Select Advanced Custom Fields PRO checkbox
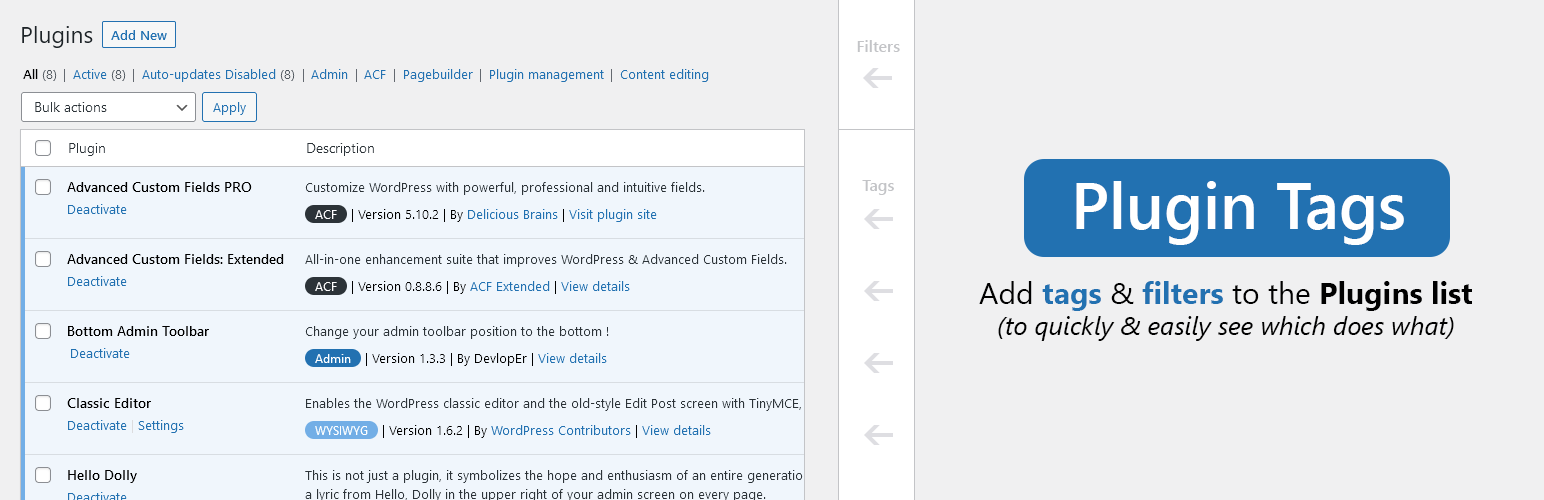This screenshot has height=500, width=1544. point(43,187)
